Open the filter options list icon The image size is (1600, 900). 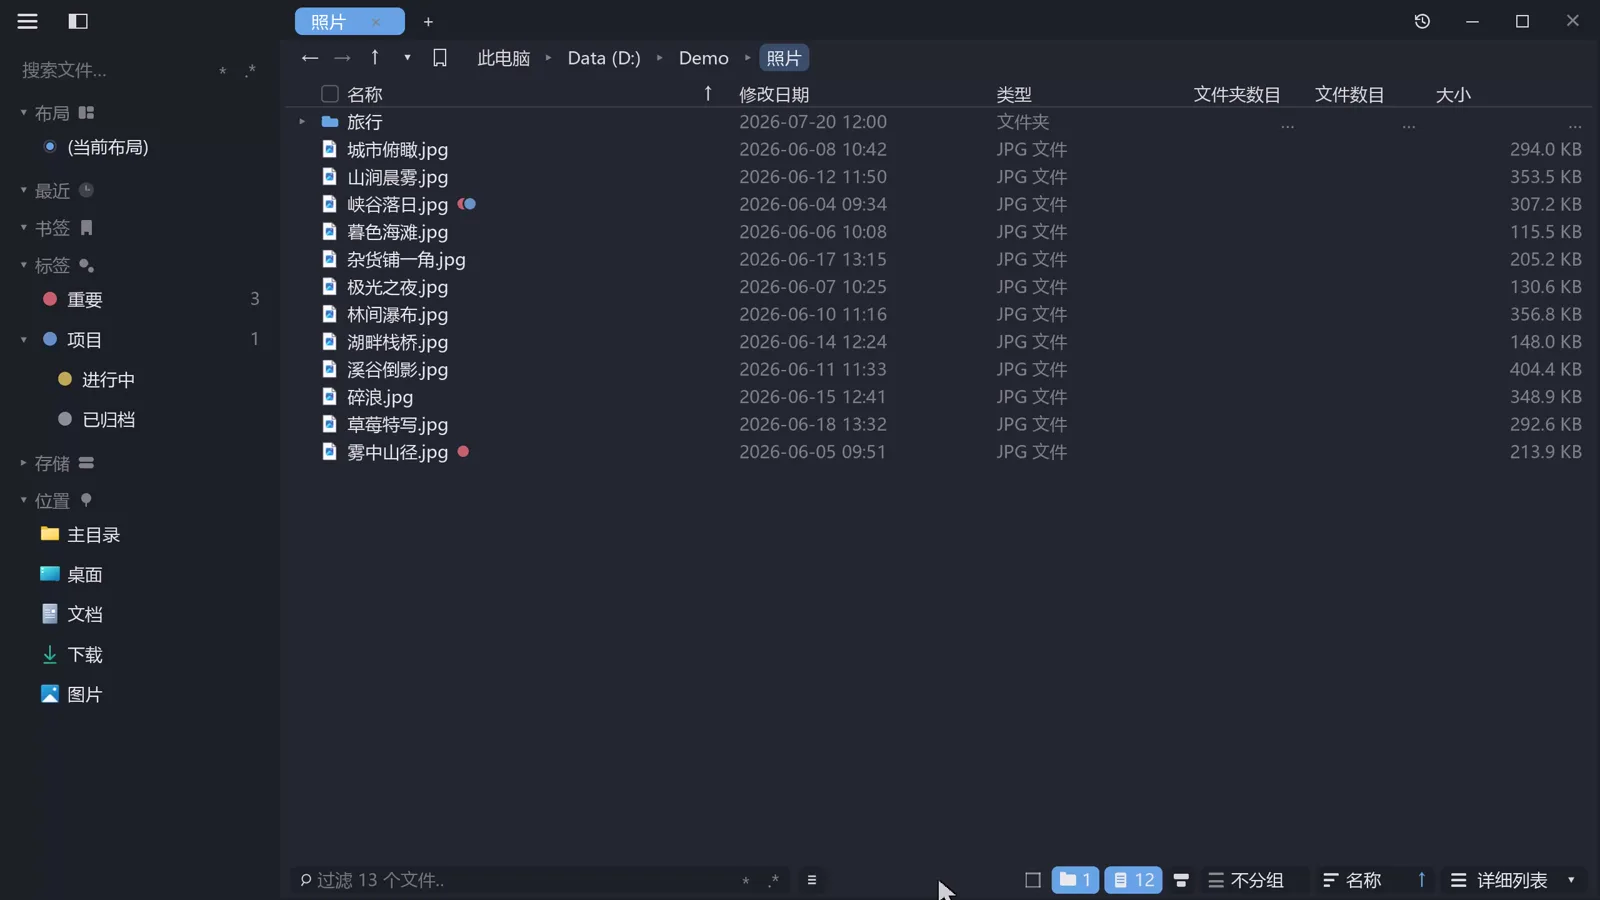[812, 880]
